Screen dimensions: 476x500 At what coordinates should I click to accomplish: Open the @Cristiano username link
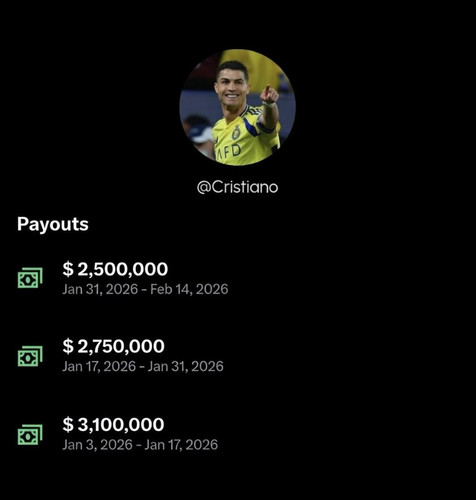coord(237,187)
